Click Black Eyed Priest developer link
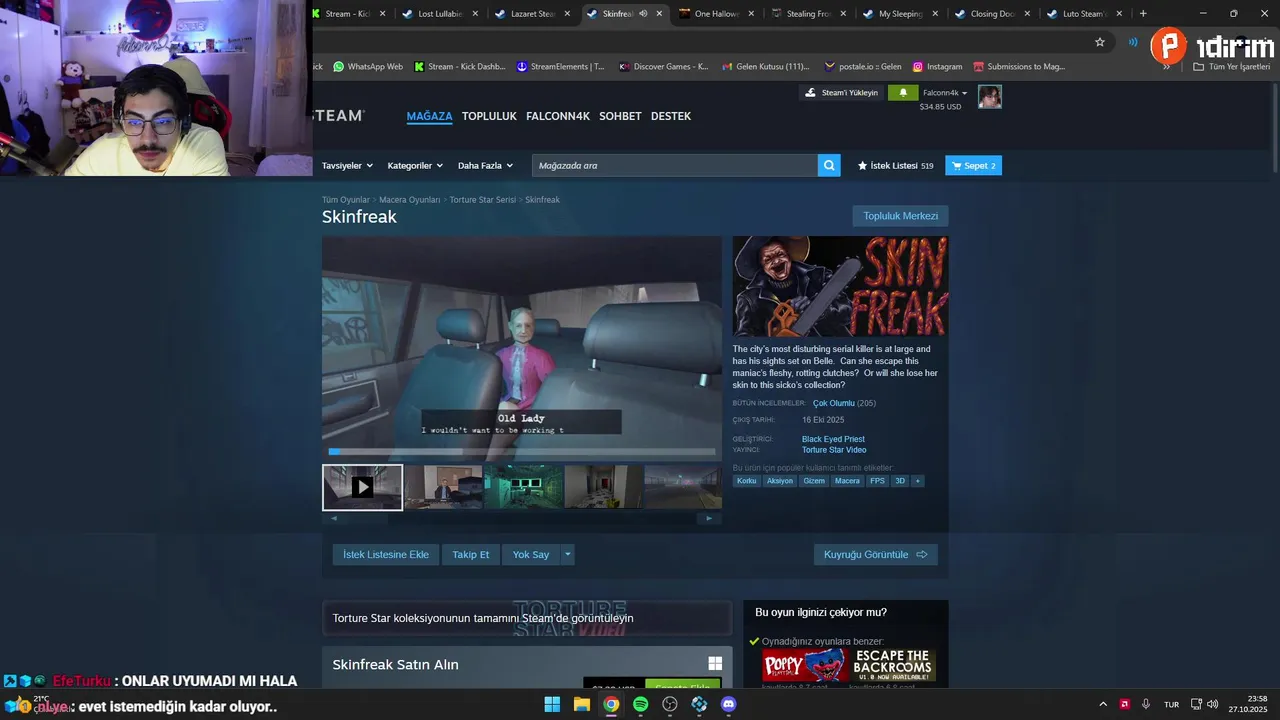Screen dimensions: 1280x720 click(x=833, y=439)
